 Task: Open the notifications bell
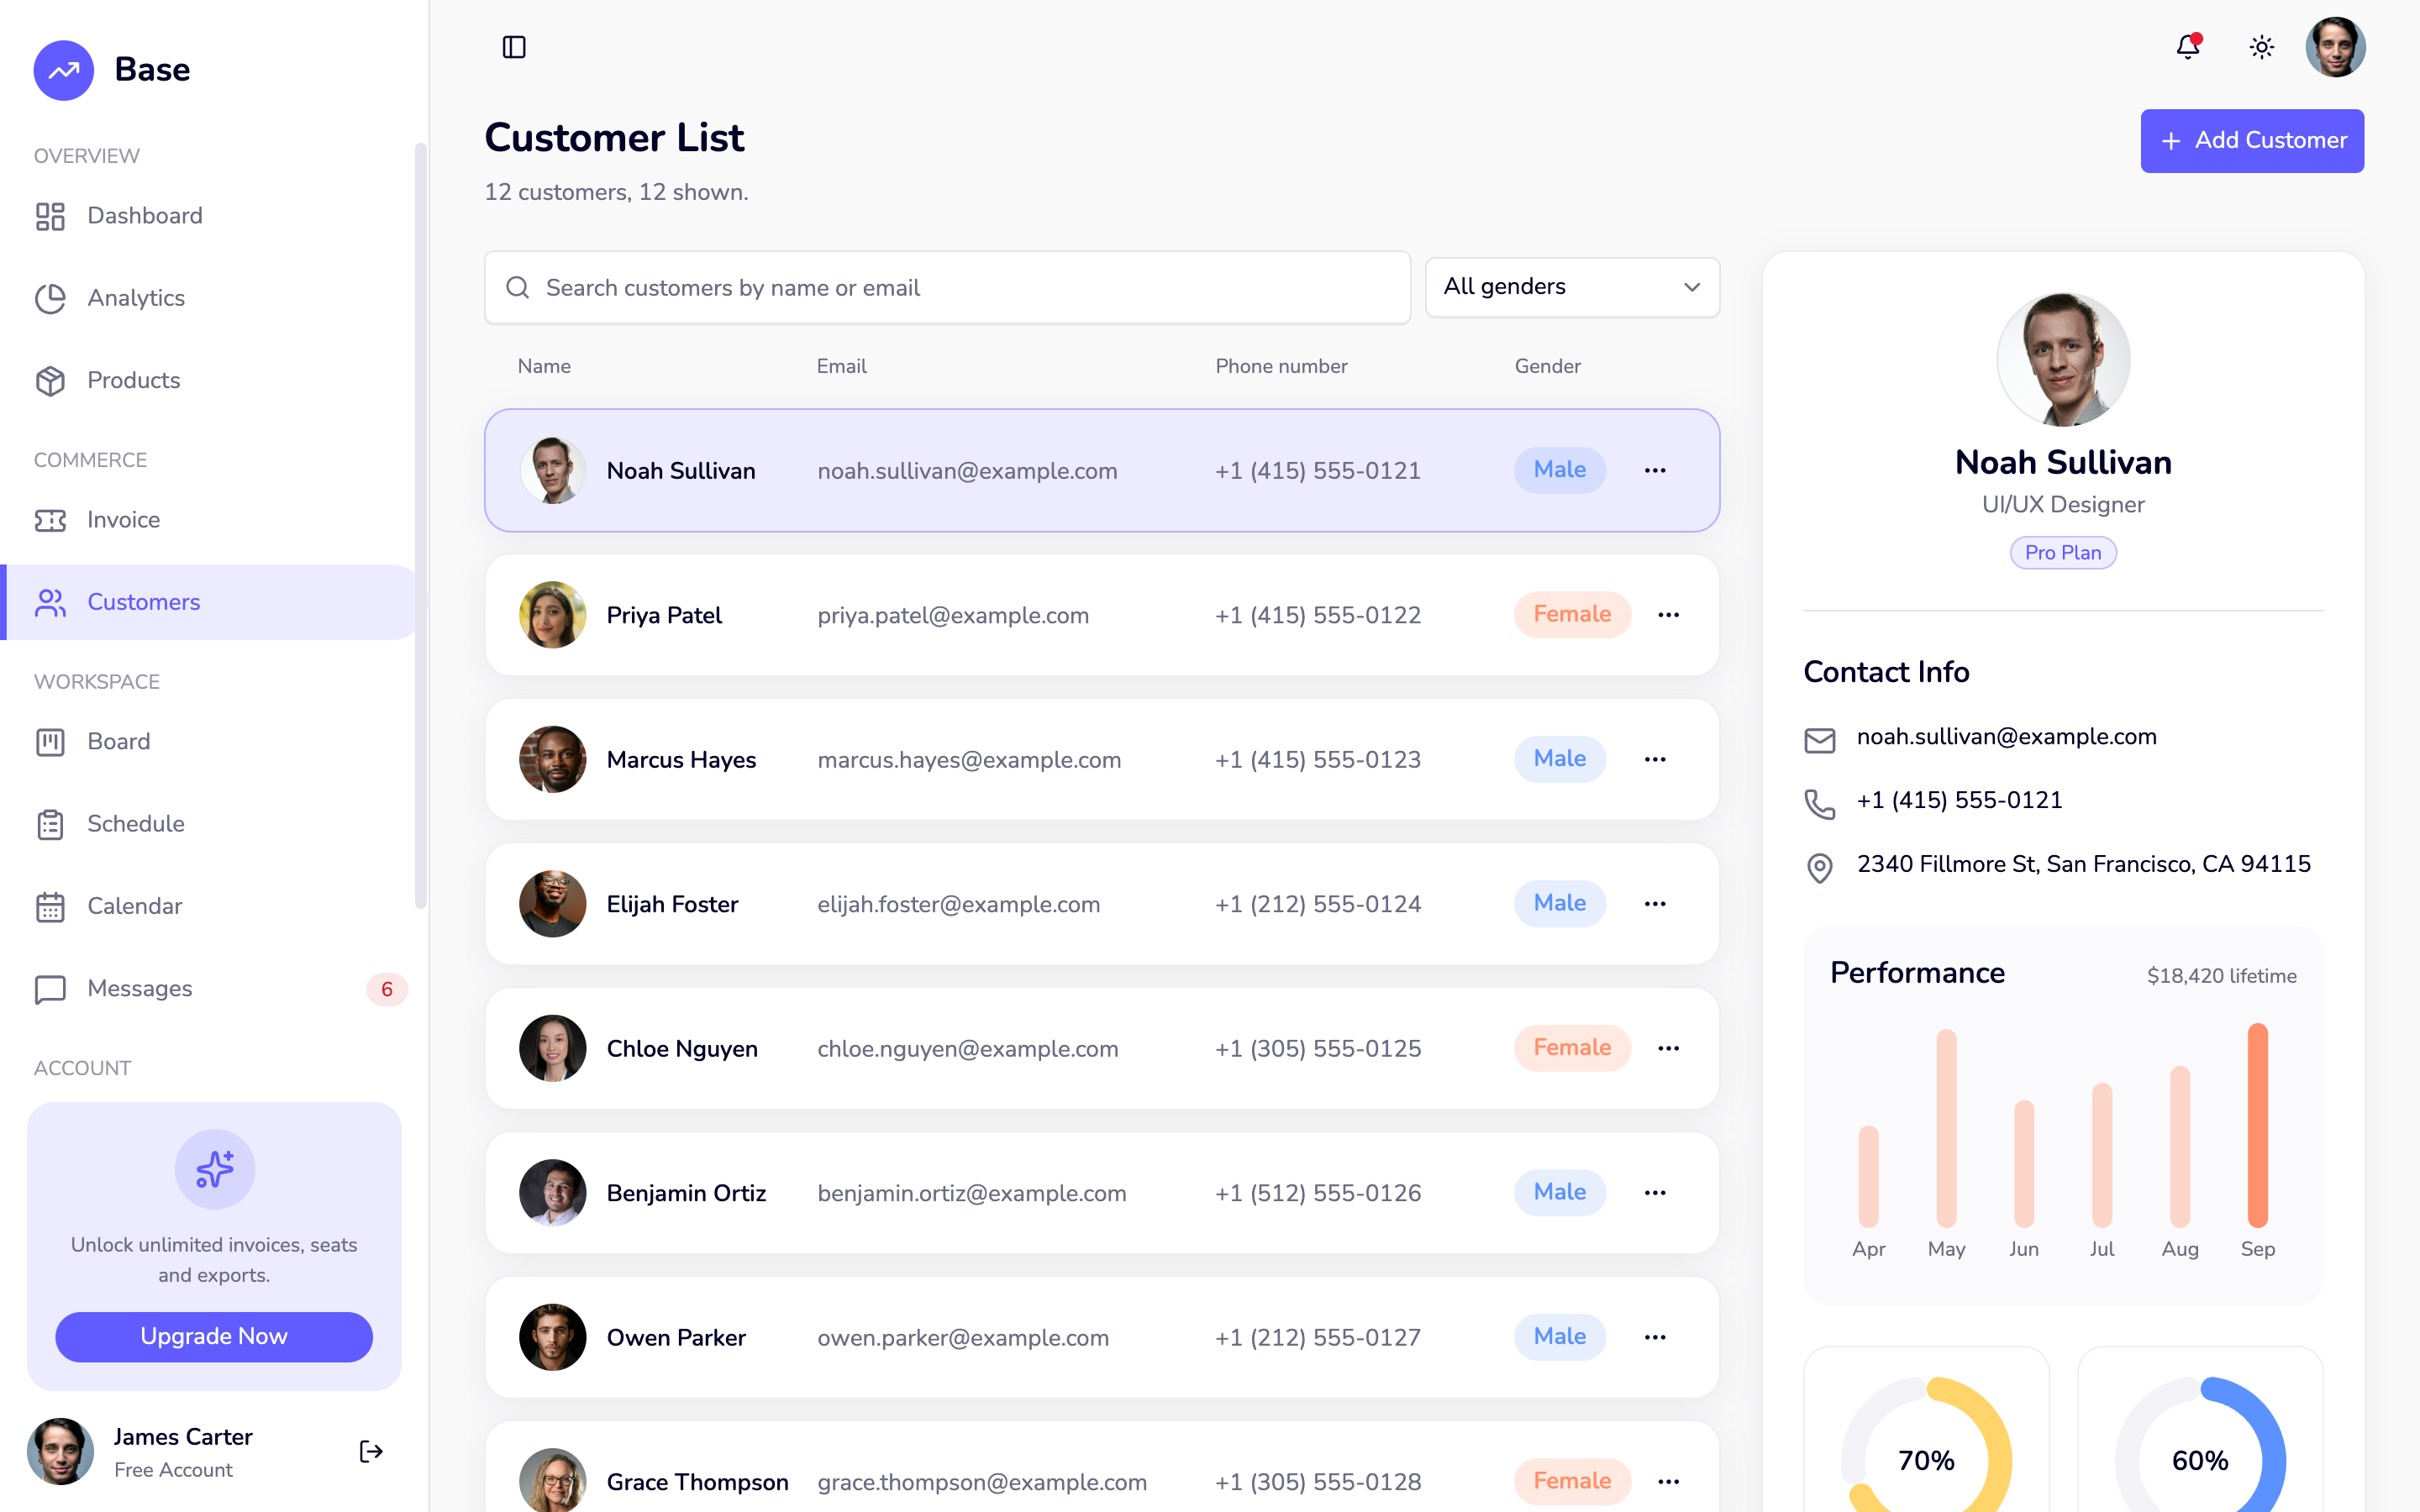pyautogui.click(x=2188, y=47)
